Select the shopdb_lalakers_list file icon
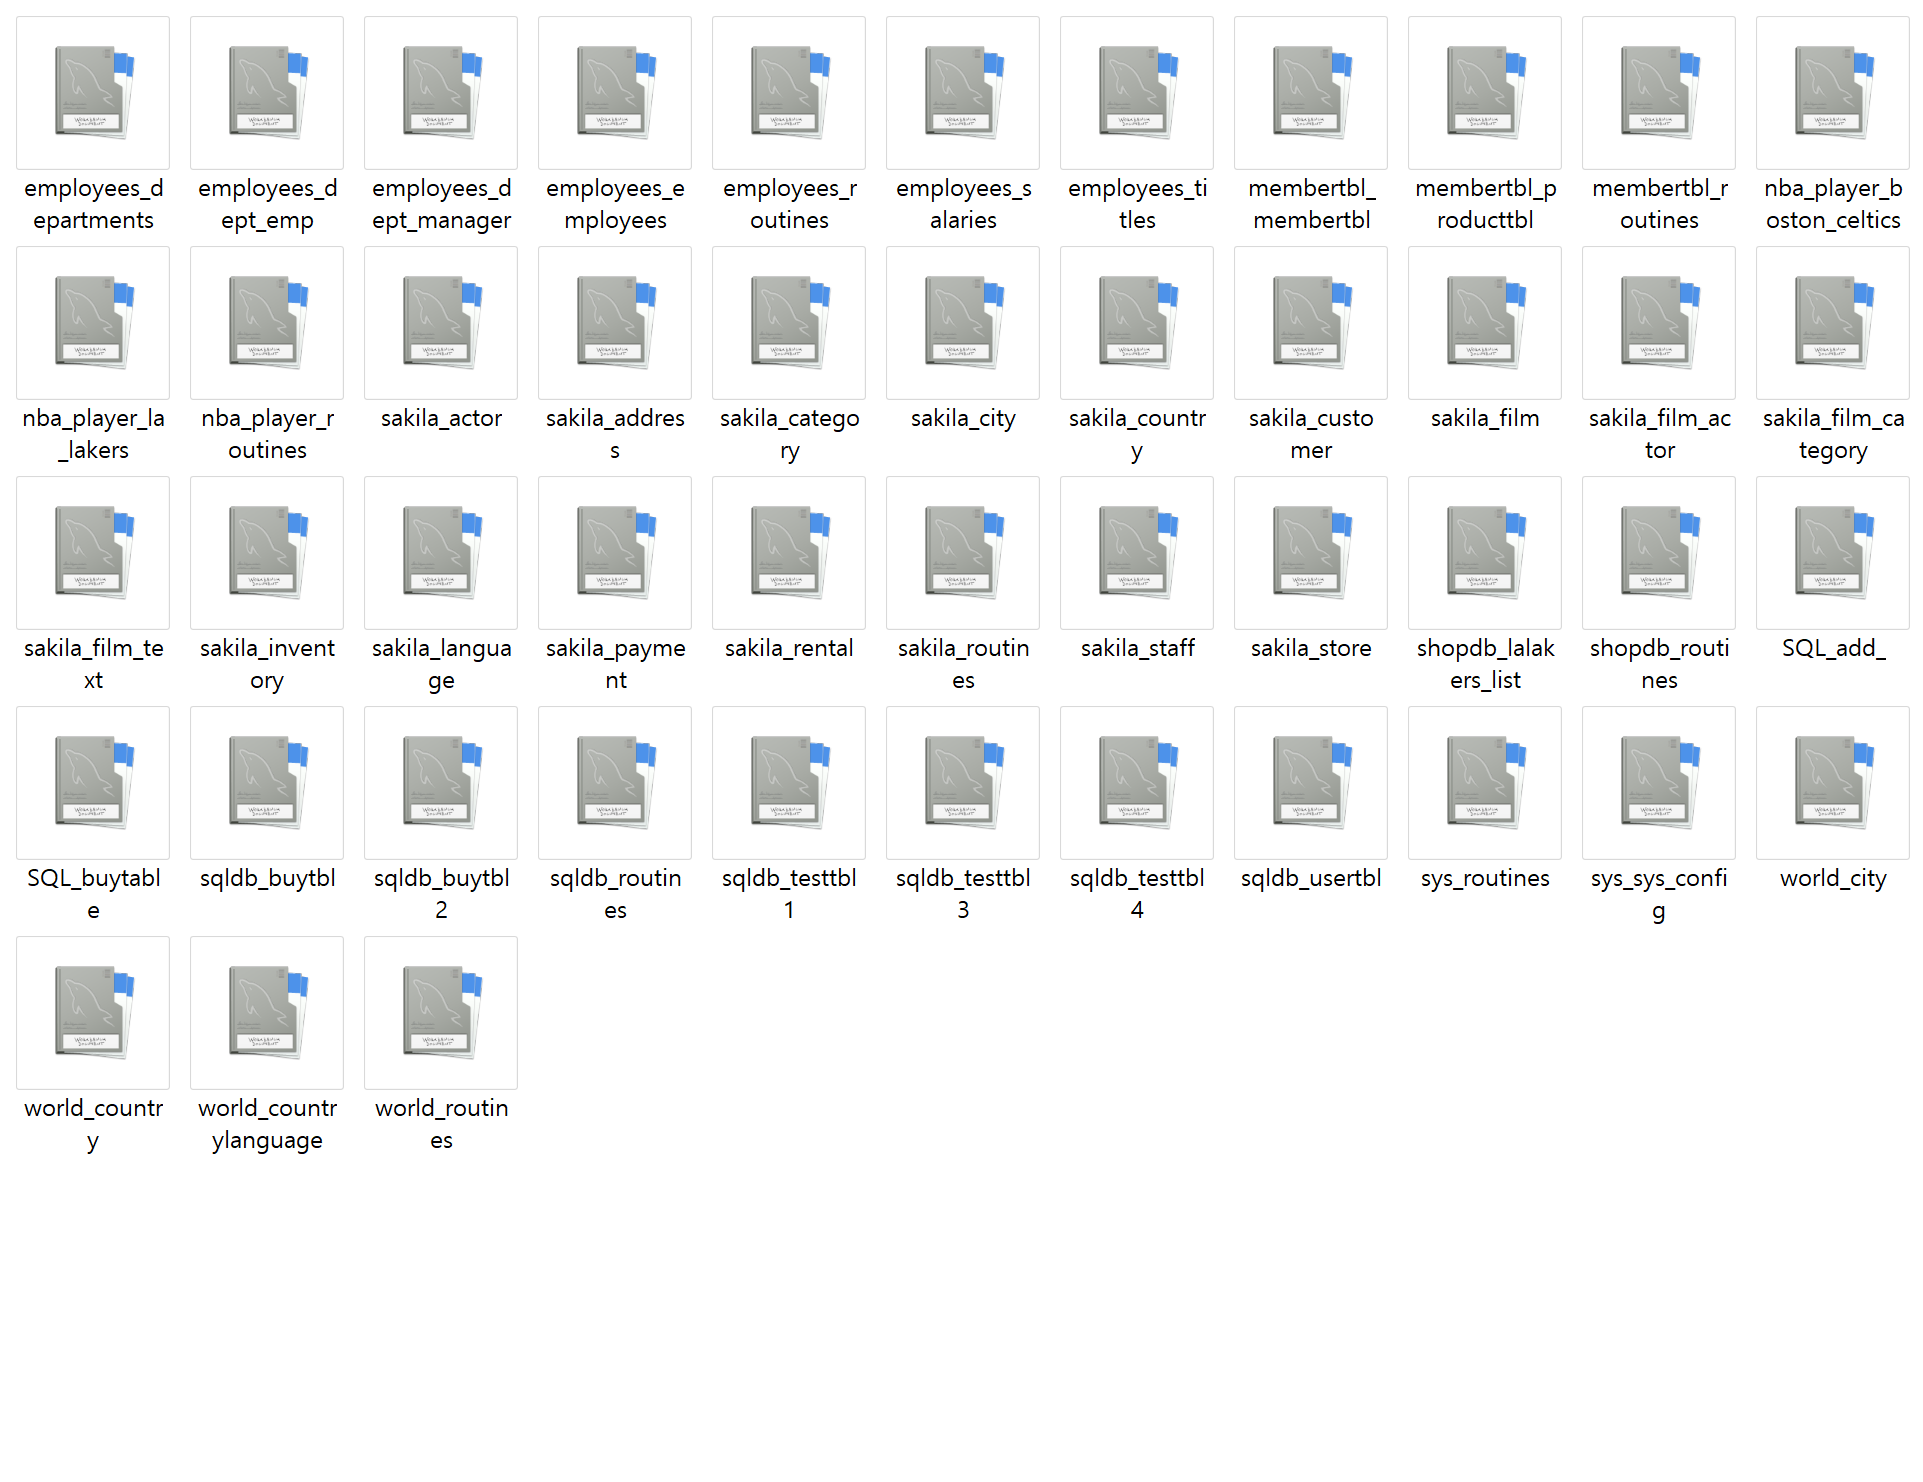The height and width of the screenshot is (1482, 1923). [1484, 552]
